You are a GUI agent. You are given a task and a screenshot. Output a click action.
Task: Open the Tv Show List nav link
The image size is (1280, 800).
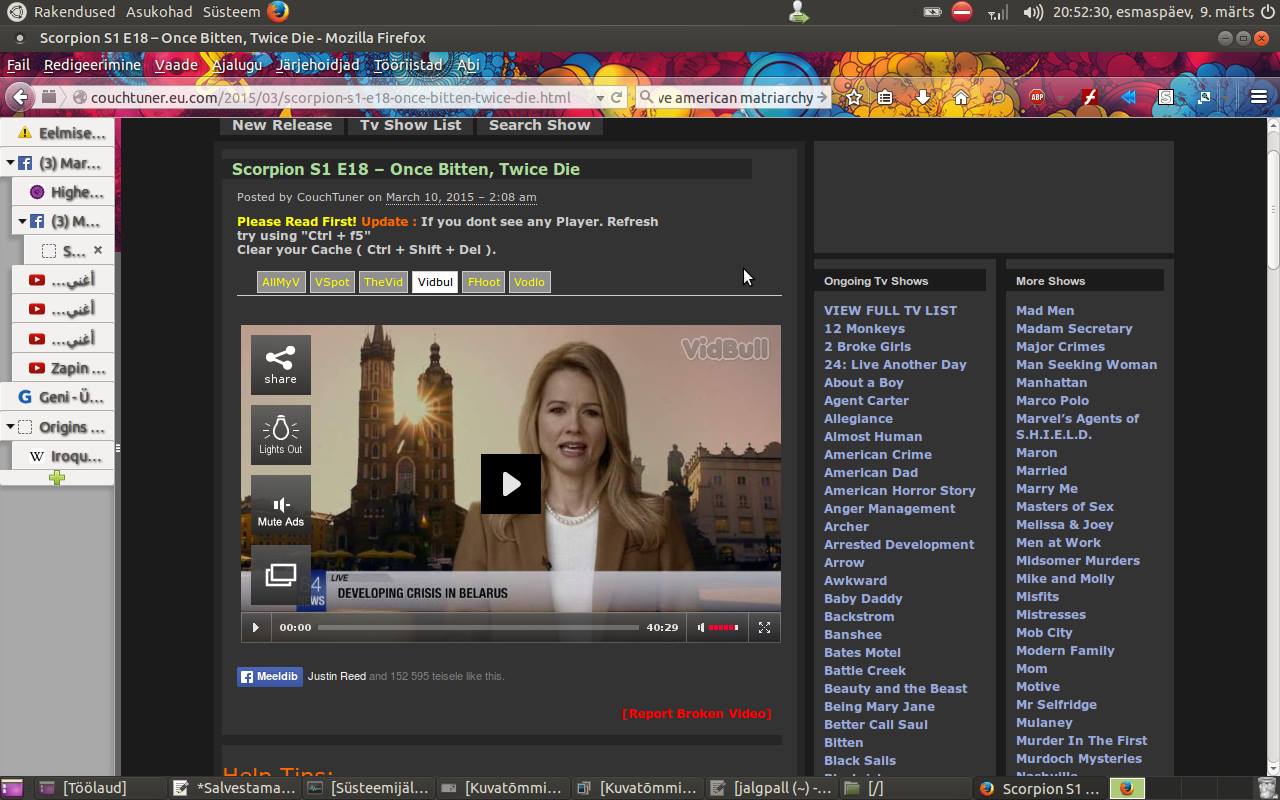click(x=411, y=125)
